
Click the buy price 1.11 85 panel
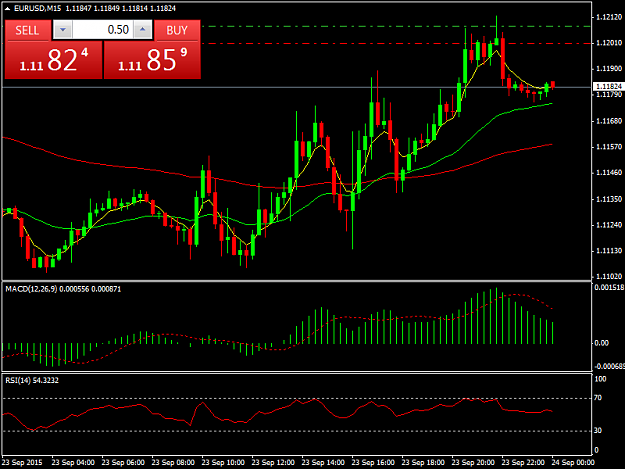(x=152, y=60)
